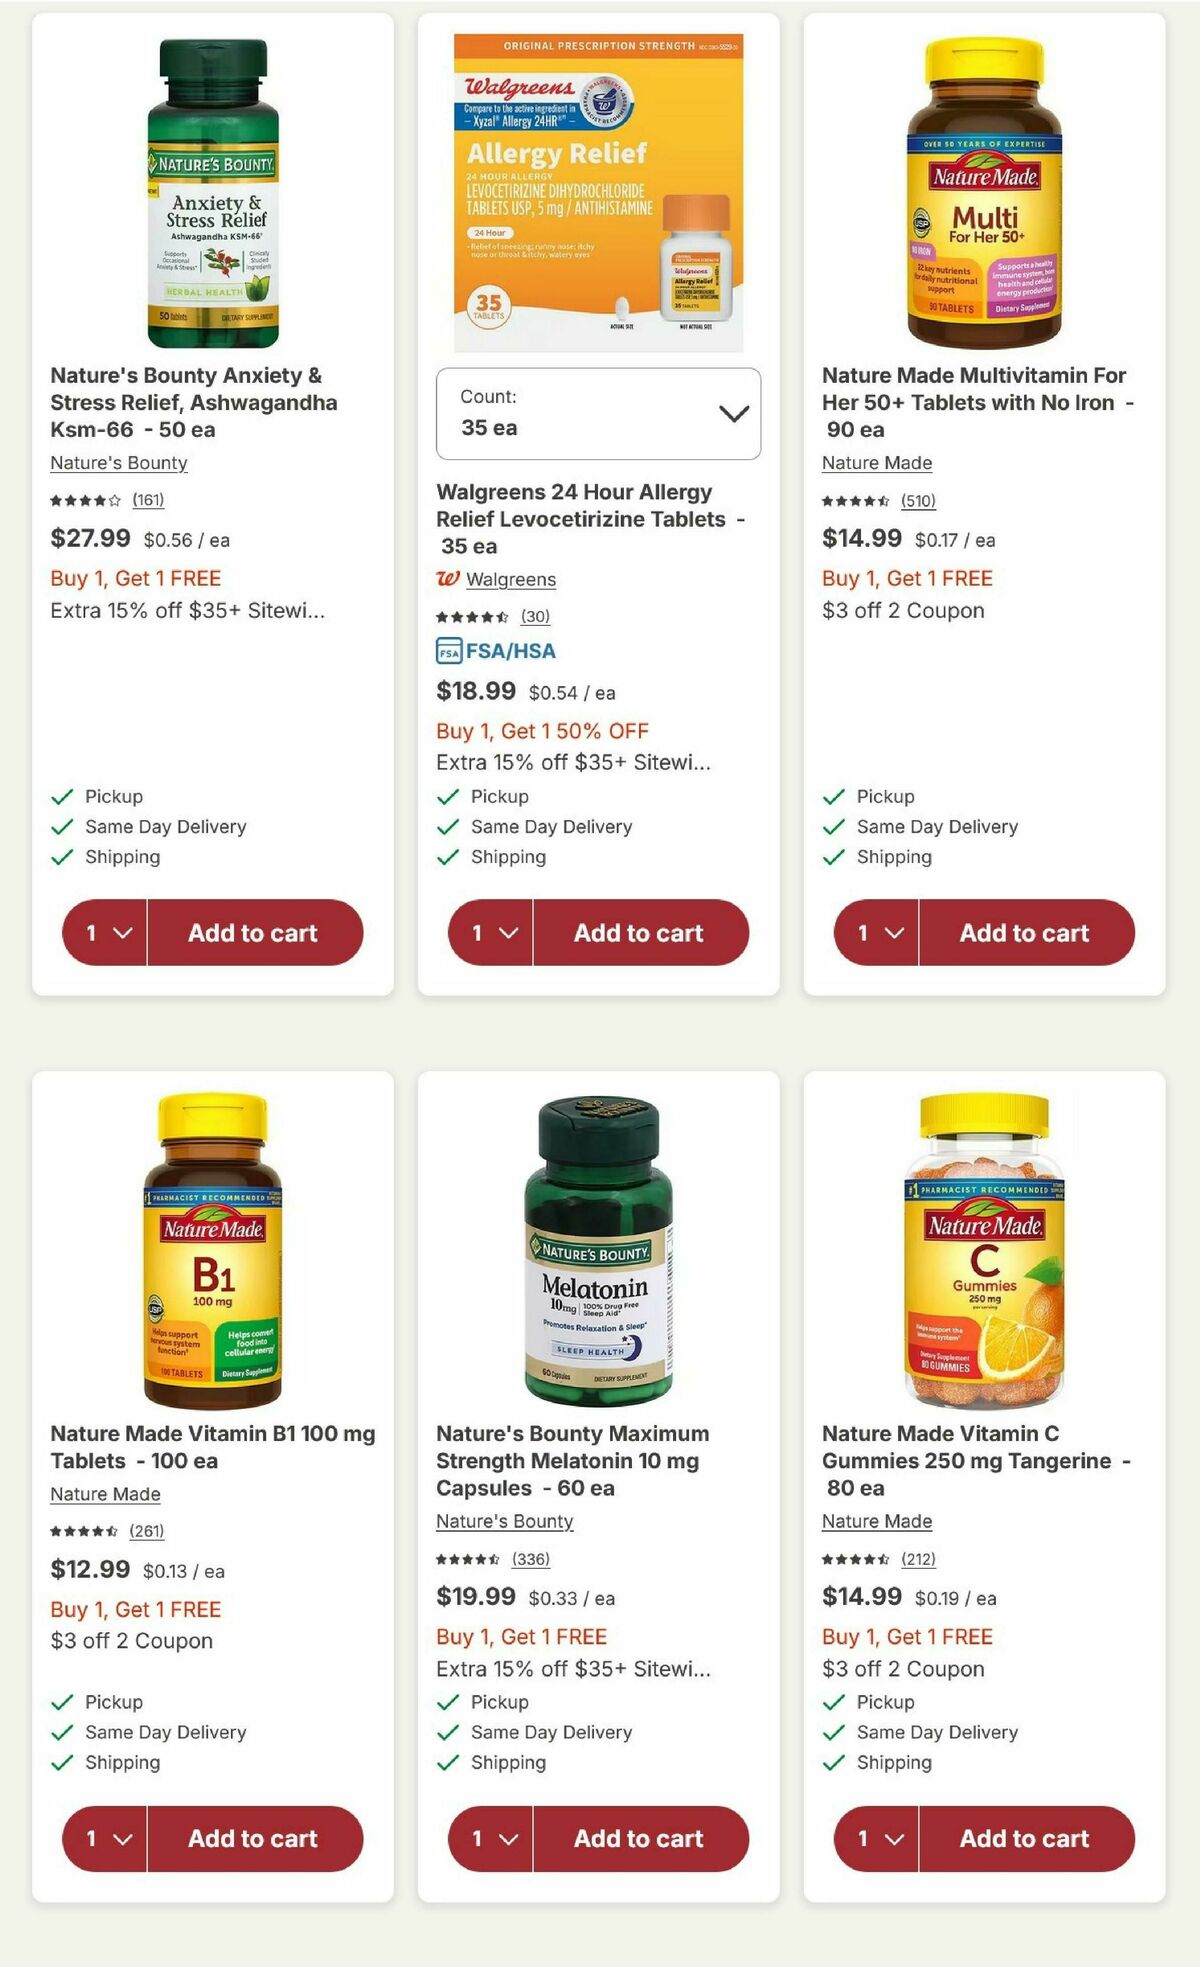Select the Buy 1 Get 1 FREE offer on Vitamin B1
This screenshot has width=1200, height=1969.
tap(137, 1609)
